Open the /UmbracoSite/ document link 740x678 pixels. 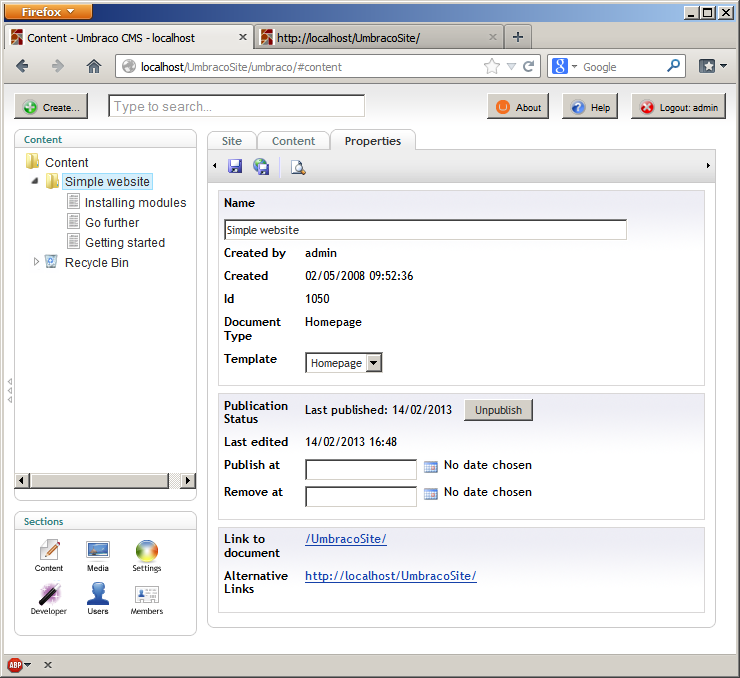click(346, 539)
